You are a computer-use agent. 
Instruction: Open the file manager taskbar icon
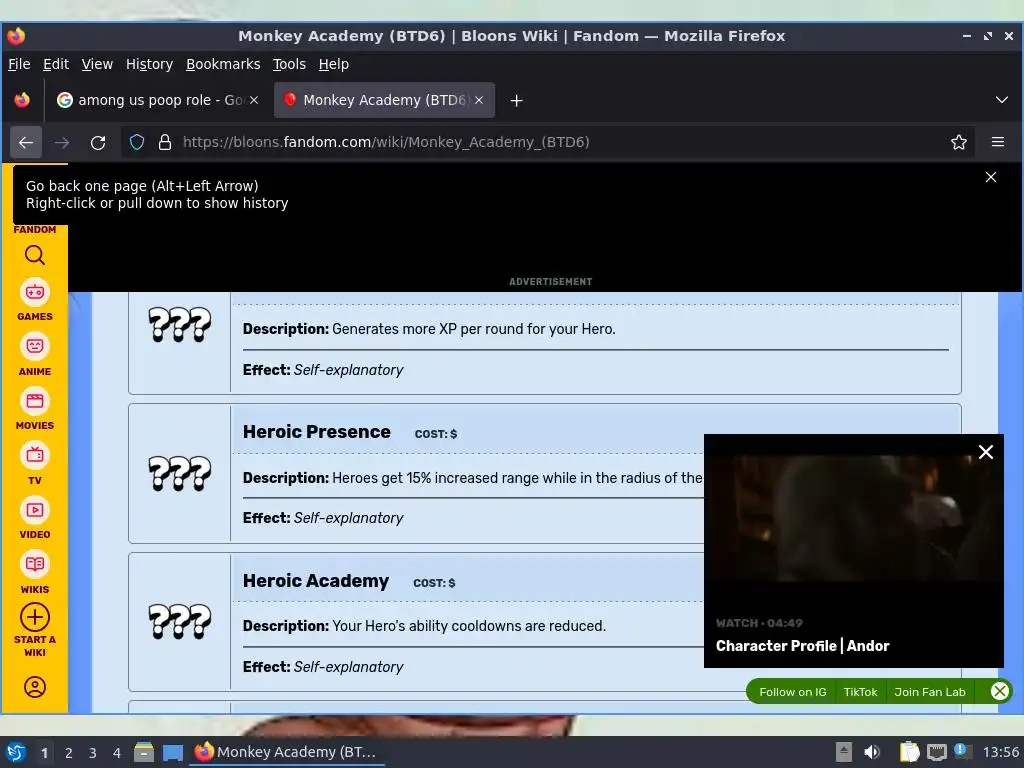point(144,752)
